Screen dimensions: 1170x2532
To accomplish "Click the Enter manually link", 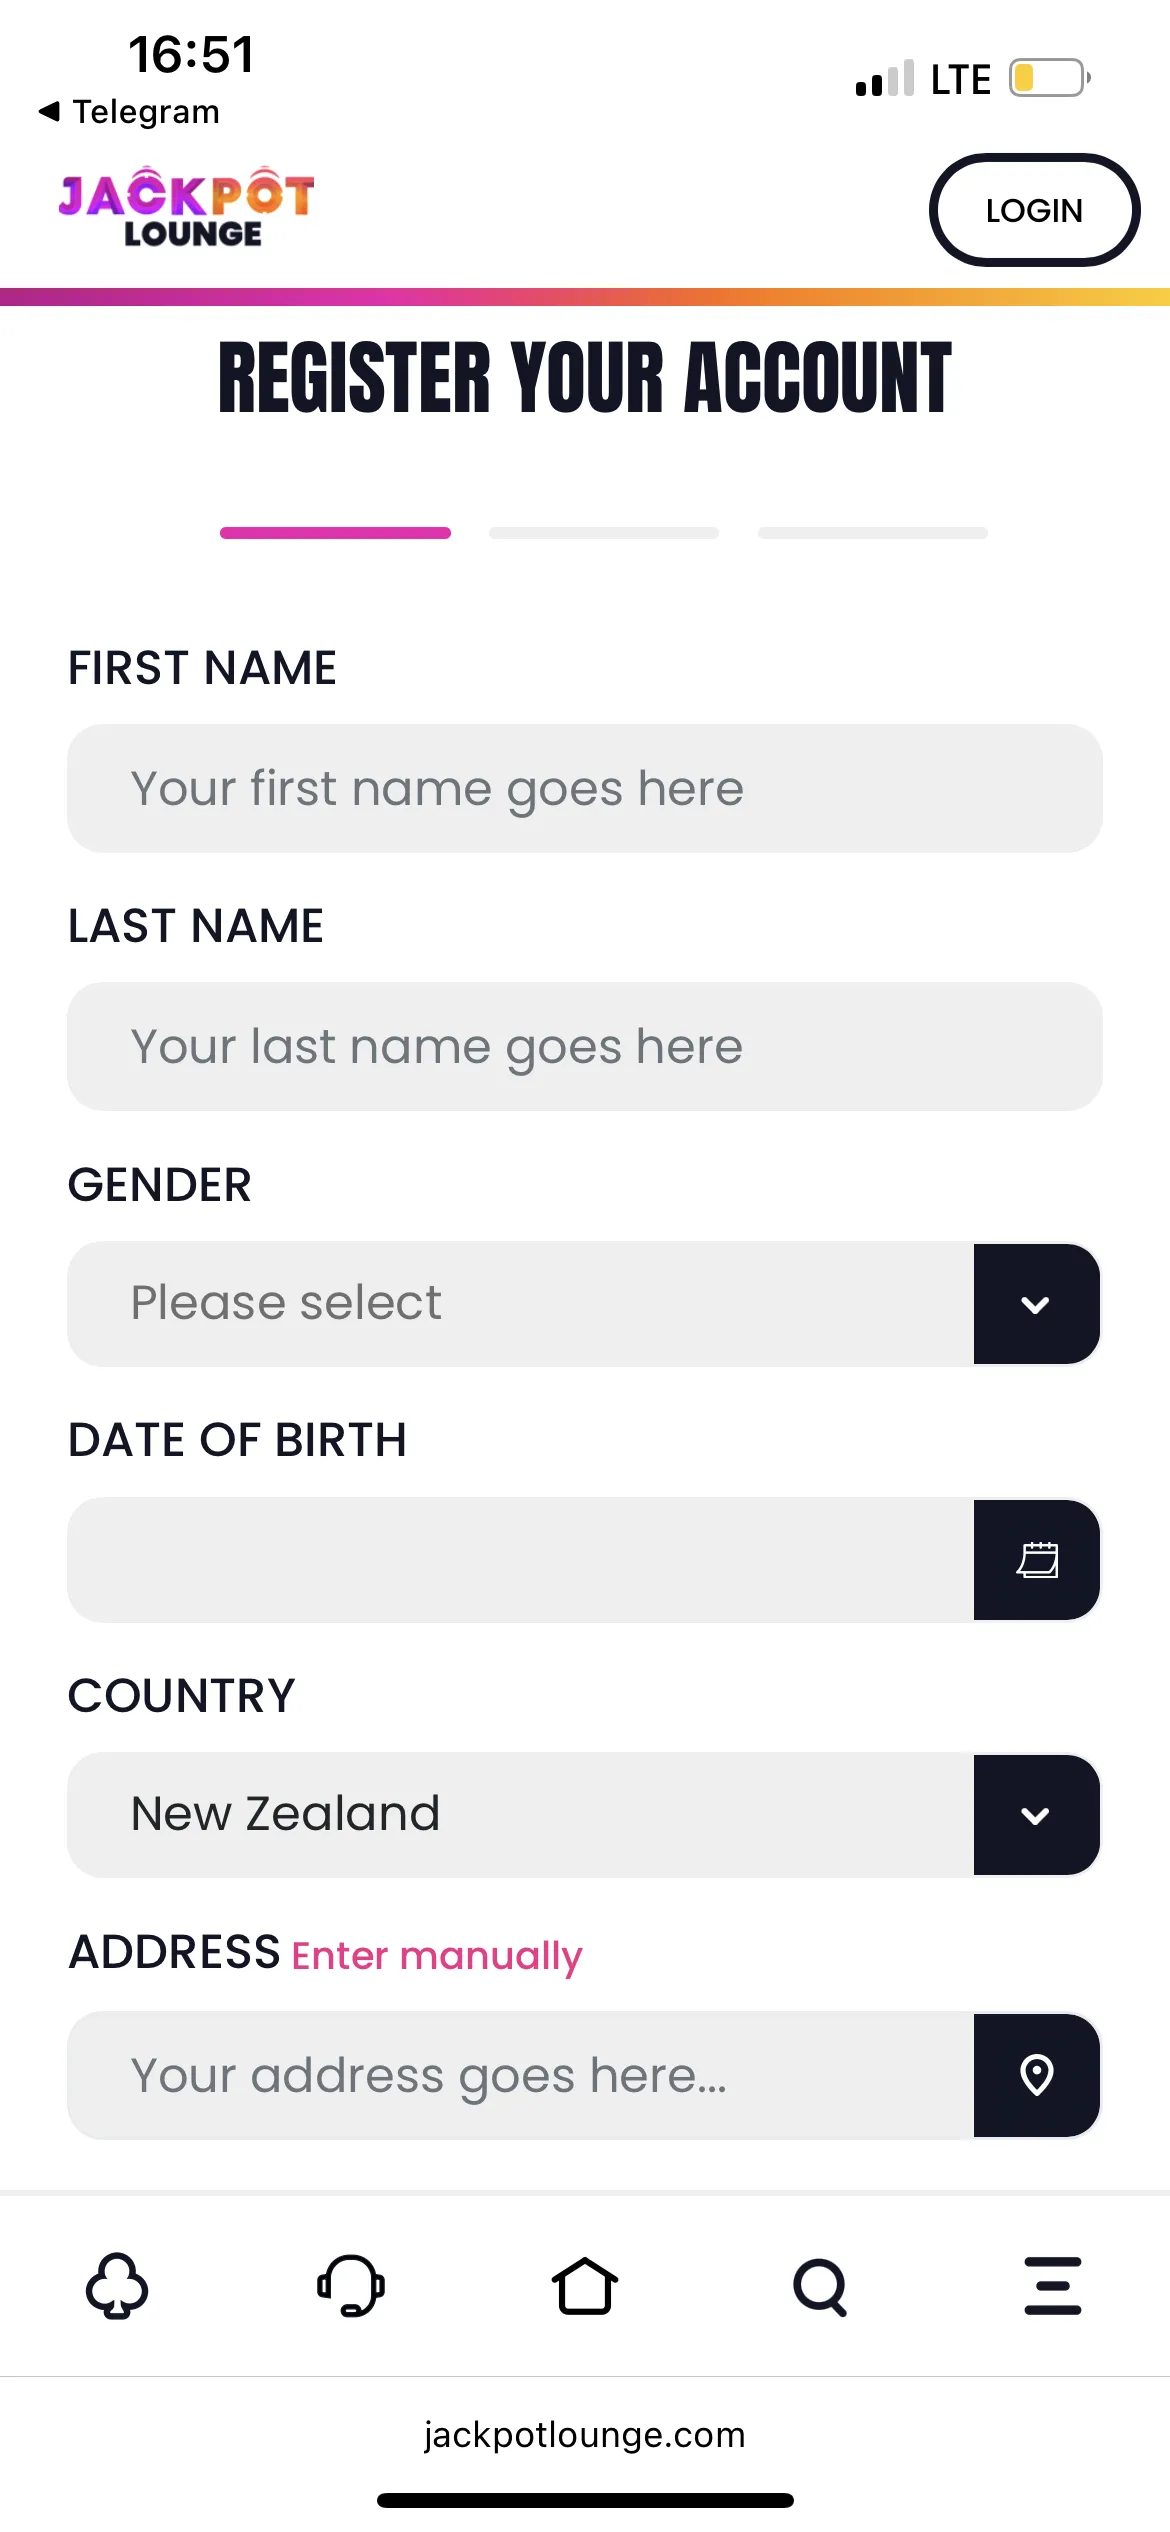I will (437, 1955).
